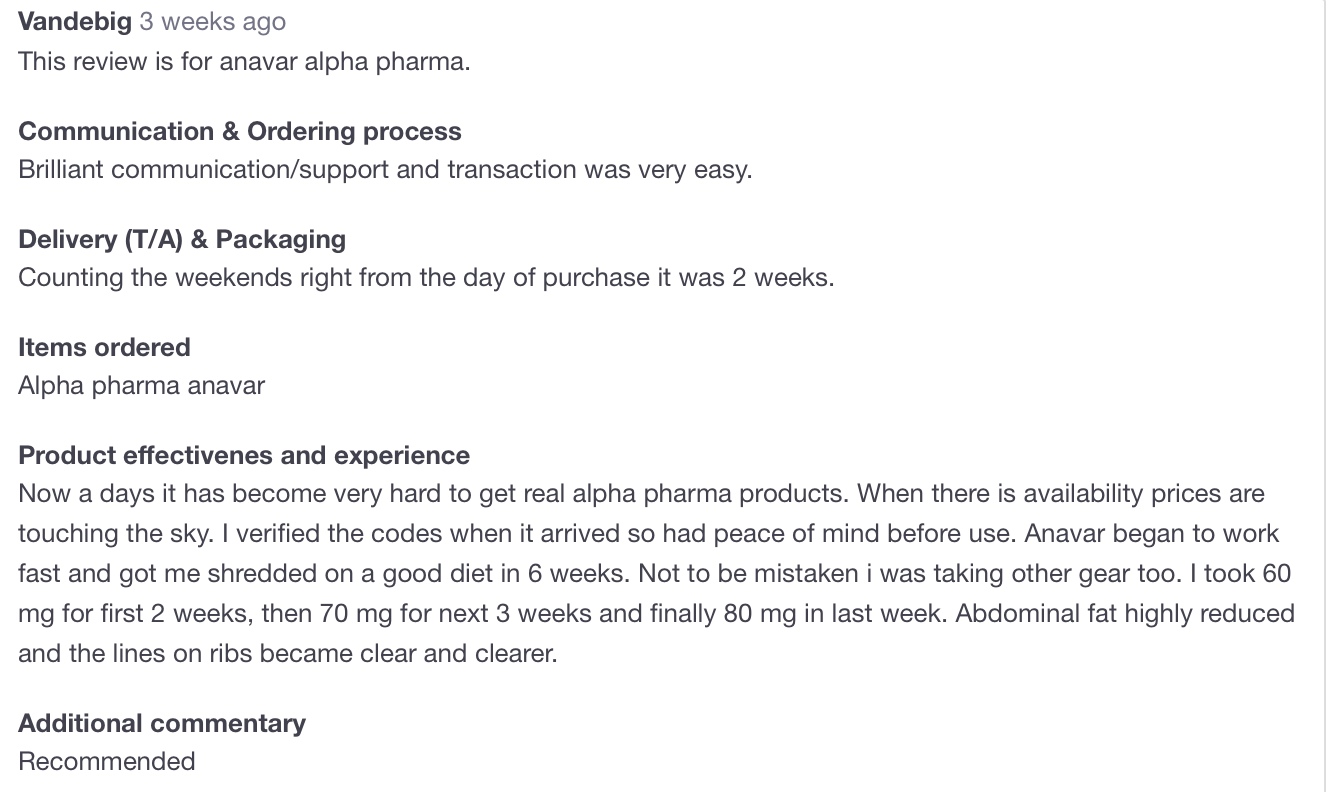Click the line starting 'touching the sky'

[x=649, y=534]
